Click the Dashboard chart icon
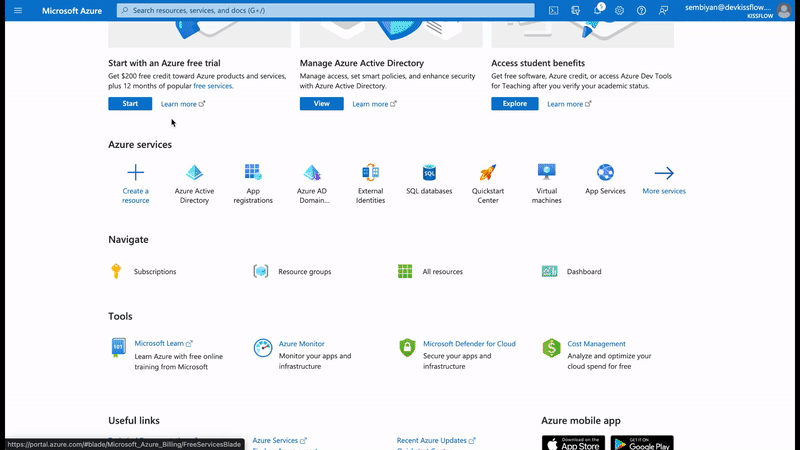This screenshot has width=800, height=450. [x=549, y=271]
